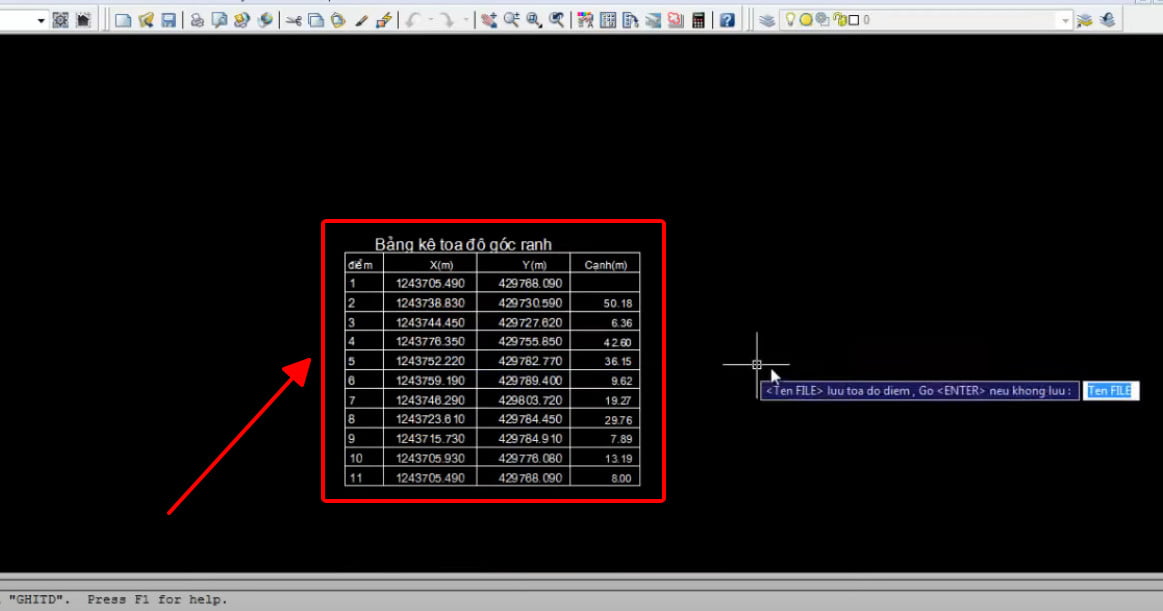Image resolution: width=1163 pixels, height=611 pixels.
Task: Click edge length 36.15
Action: coord(618,362)
